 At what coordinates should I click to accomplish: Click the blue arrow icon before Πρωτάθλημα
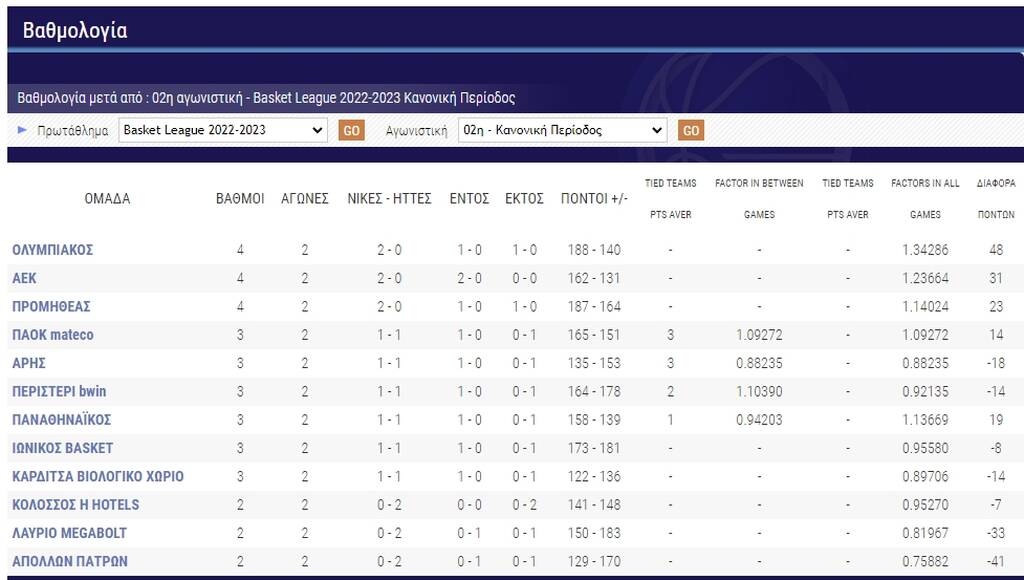pyautogui.click(x=22, y=130)
